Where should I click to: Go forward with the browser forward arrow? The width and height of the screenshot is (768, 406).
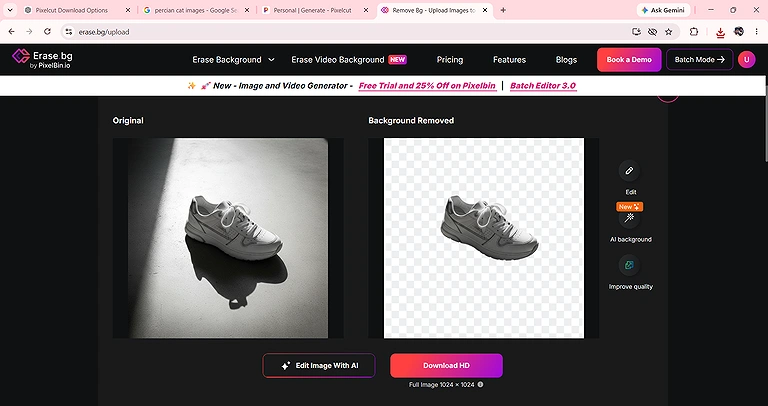pos(29,31)
